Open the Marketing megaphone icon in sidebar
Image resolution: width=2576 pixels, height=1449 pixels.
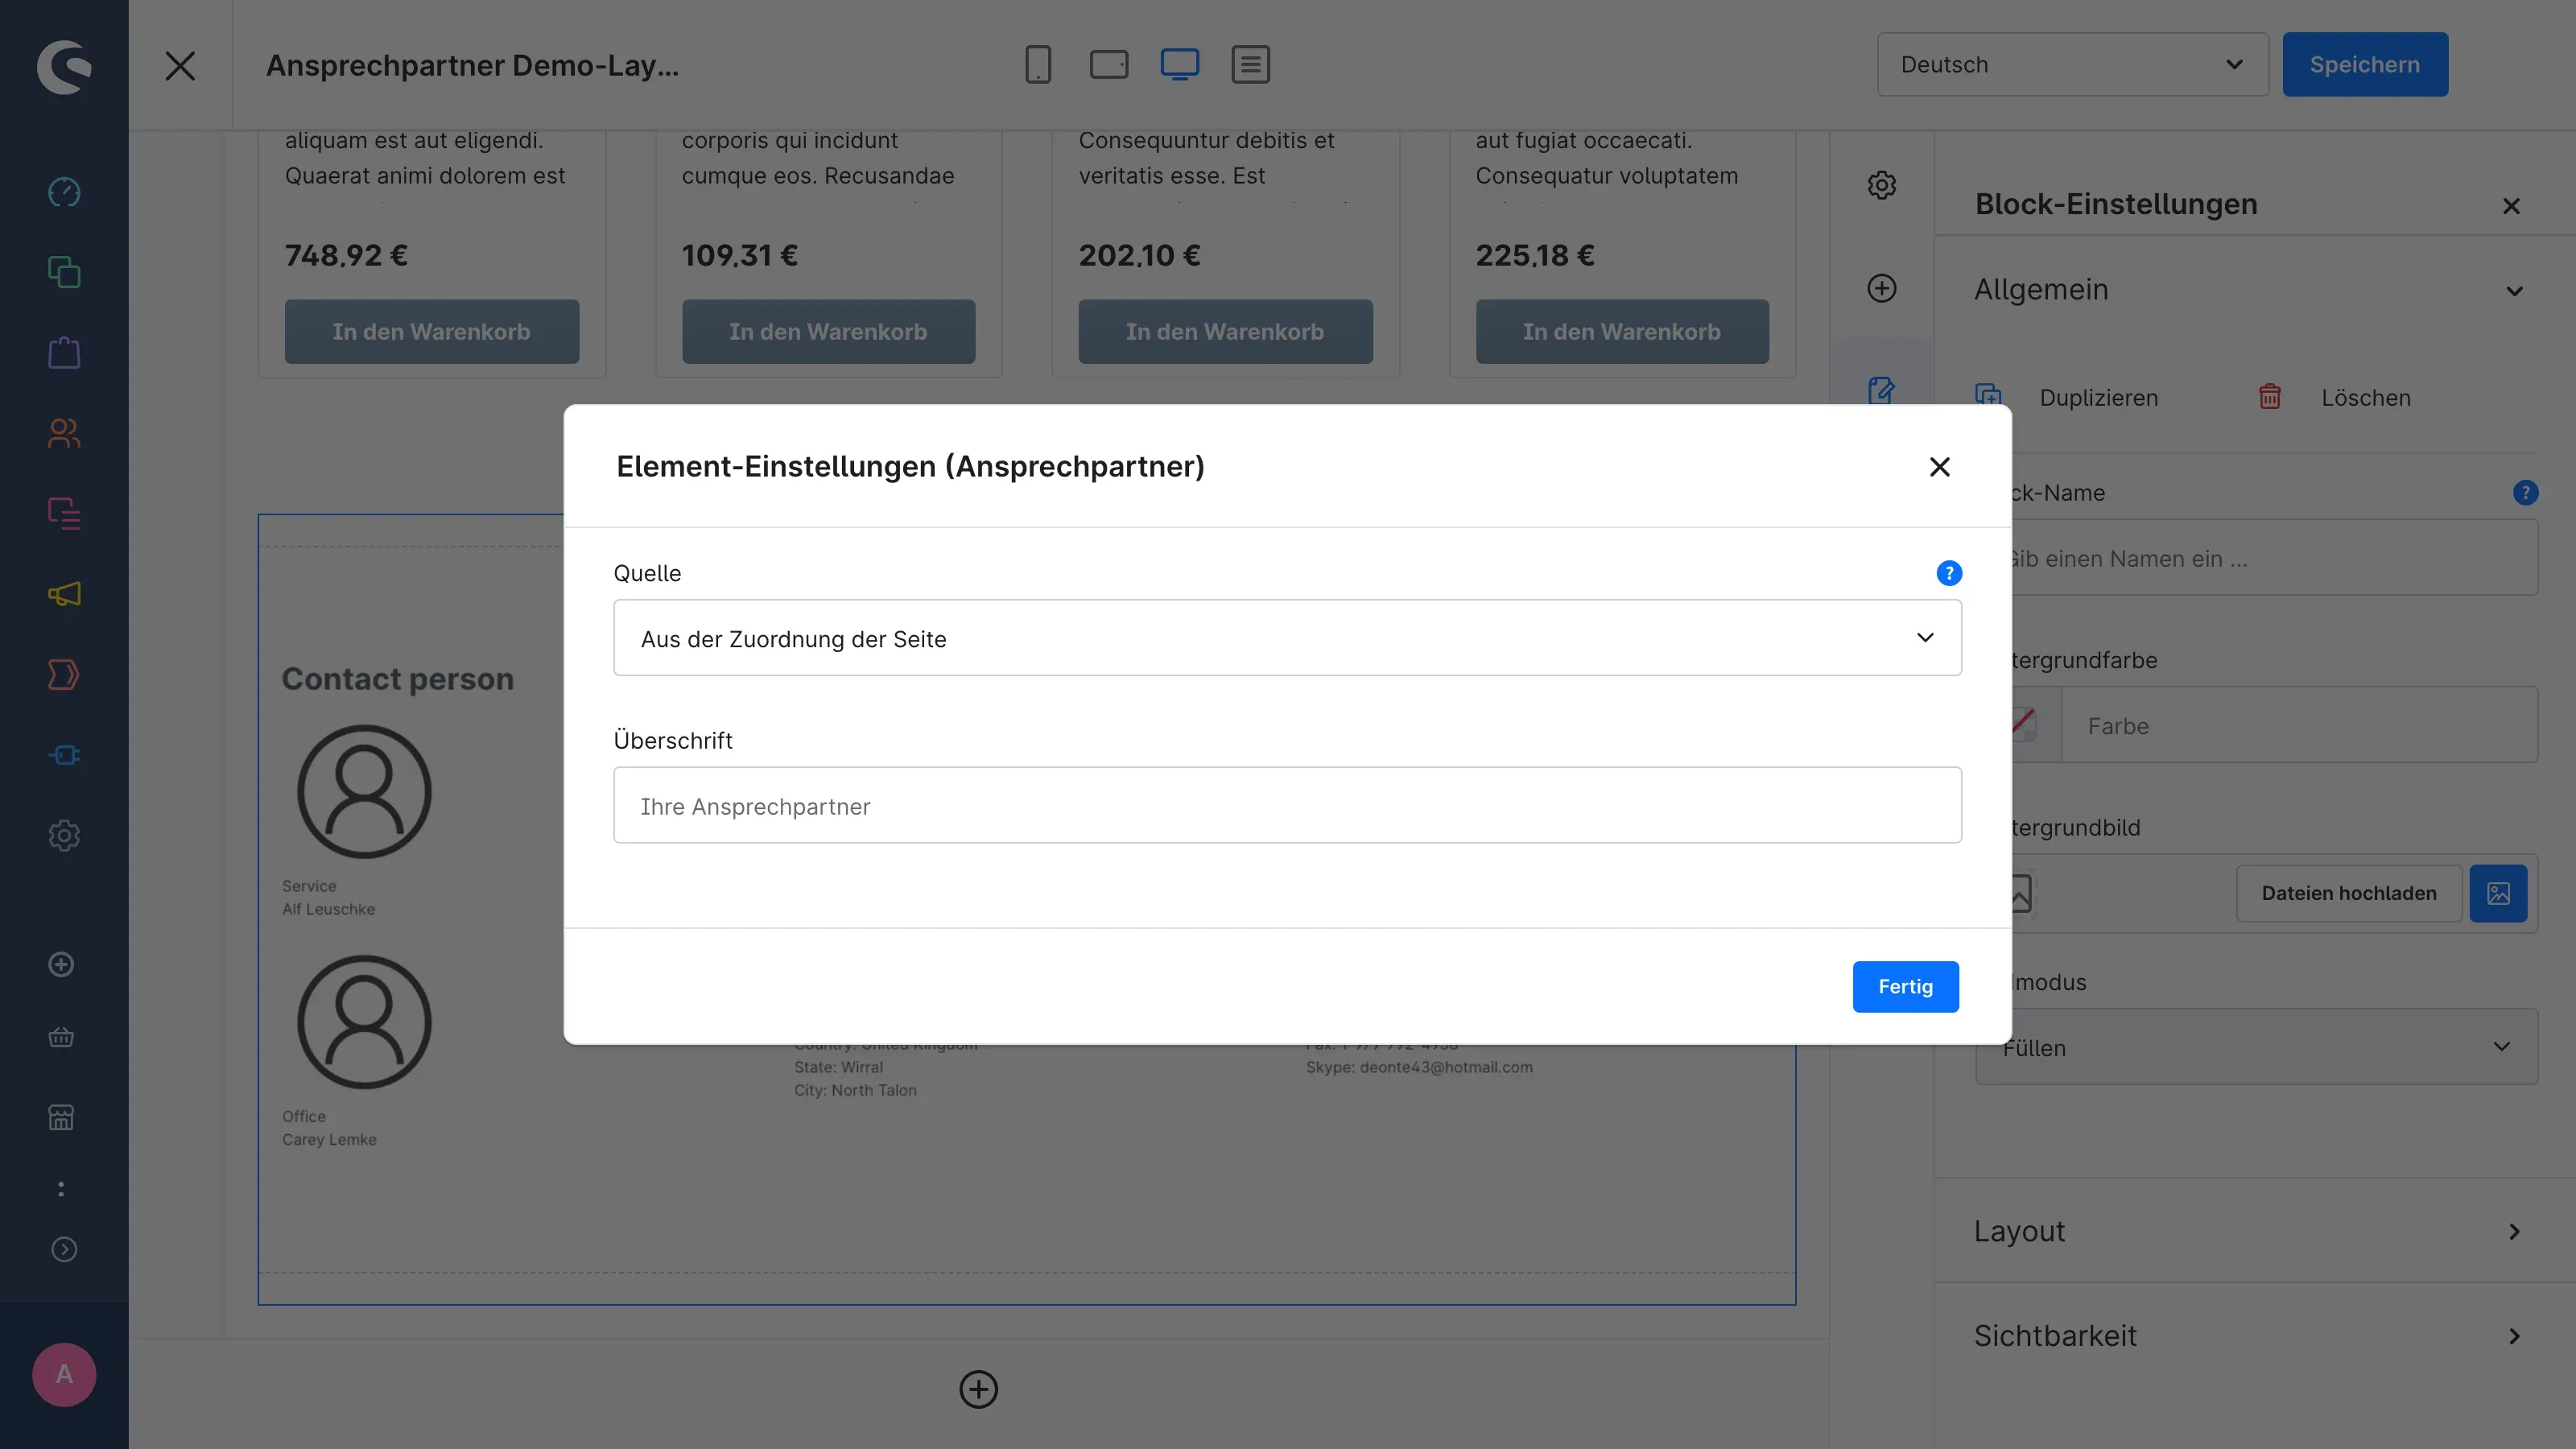pyautogui.click(x=64, y=594)
